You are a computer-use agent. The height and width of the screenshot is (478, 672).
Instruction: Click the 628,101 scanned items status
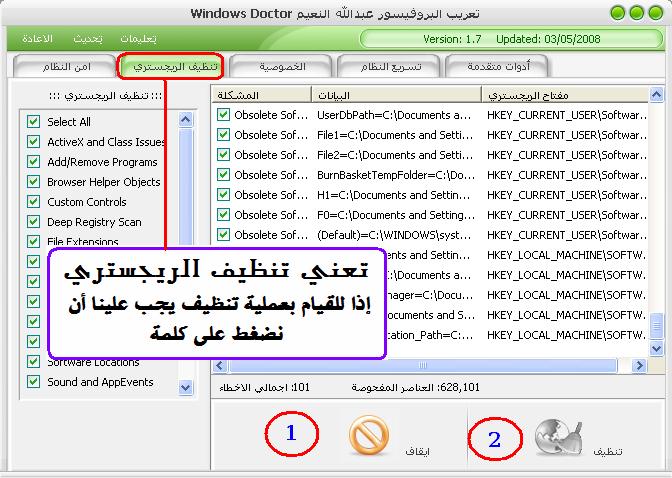tap(415, 388)
